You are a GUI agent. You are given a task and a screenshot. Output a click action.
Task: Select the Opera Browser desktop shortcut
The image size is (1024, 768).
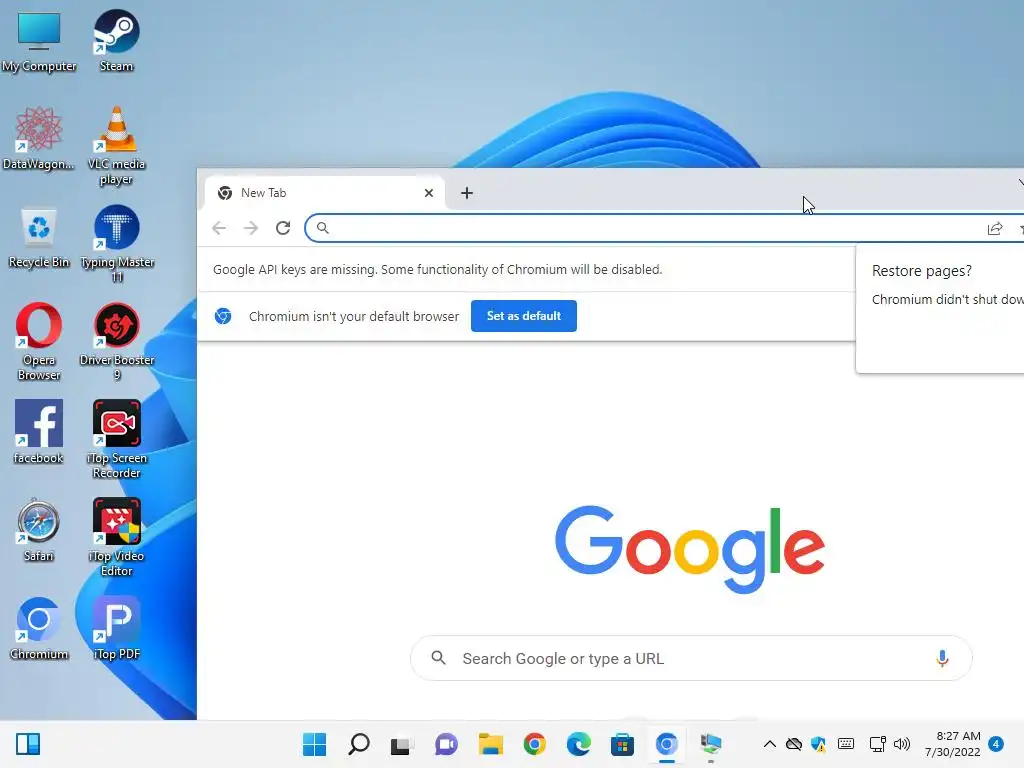pyautogui.click(x=39, y=342)
